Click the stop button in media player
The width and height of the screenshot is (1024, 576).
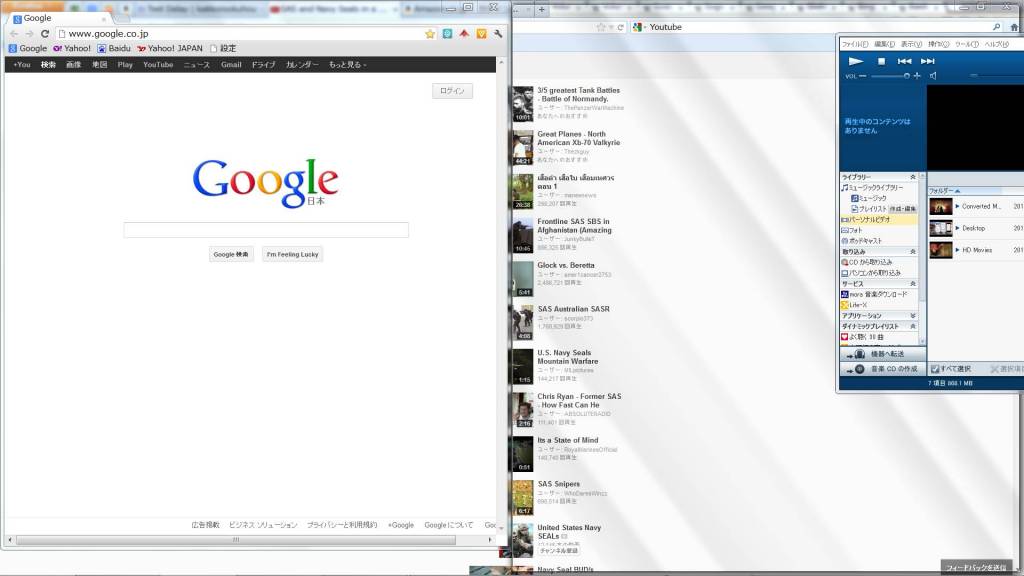click(881, 61)
